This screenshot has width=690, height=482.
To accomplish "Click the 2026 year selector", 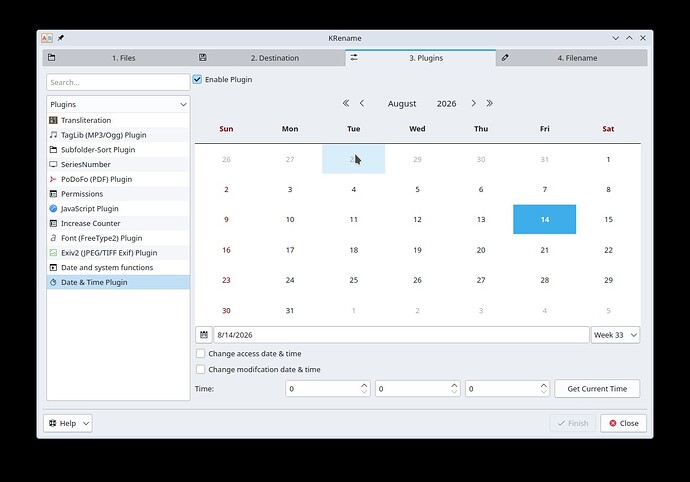I will 446,103.
